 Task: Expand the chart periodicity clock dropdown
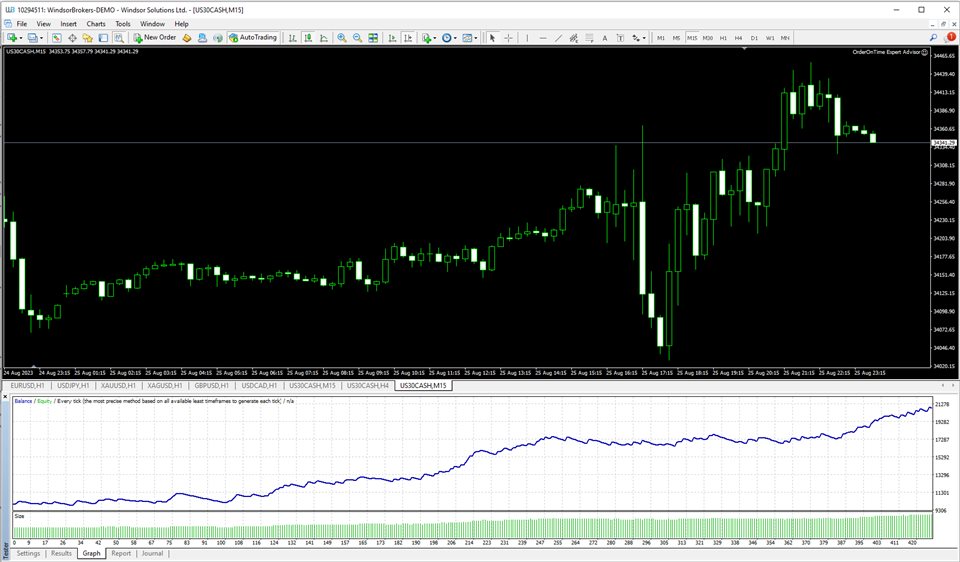point(455,38)
